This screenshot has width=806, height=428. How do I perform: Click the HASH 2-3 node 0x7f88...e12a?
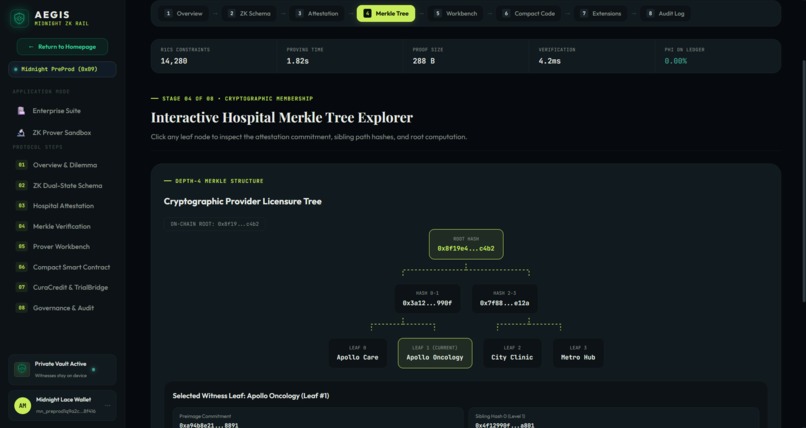pyautogui.click(x=504, y=299)
